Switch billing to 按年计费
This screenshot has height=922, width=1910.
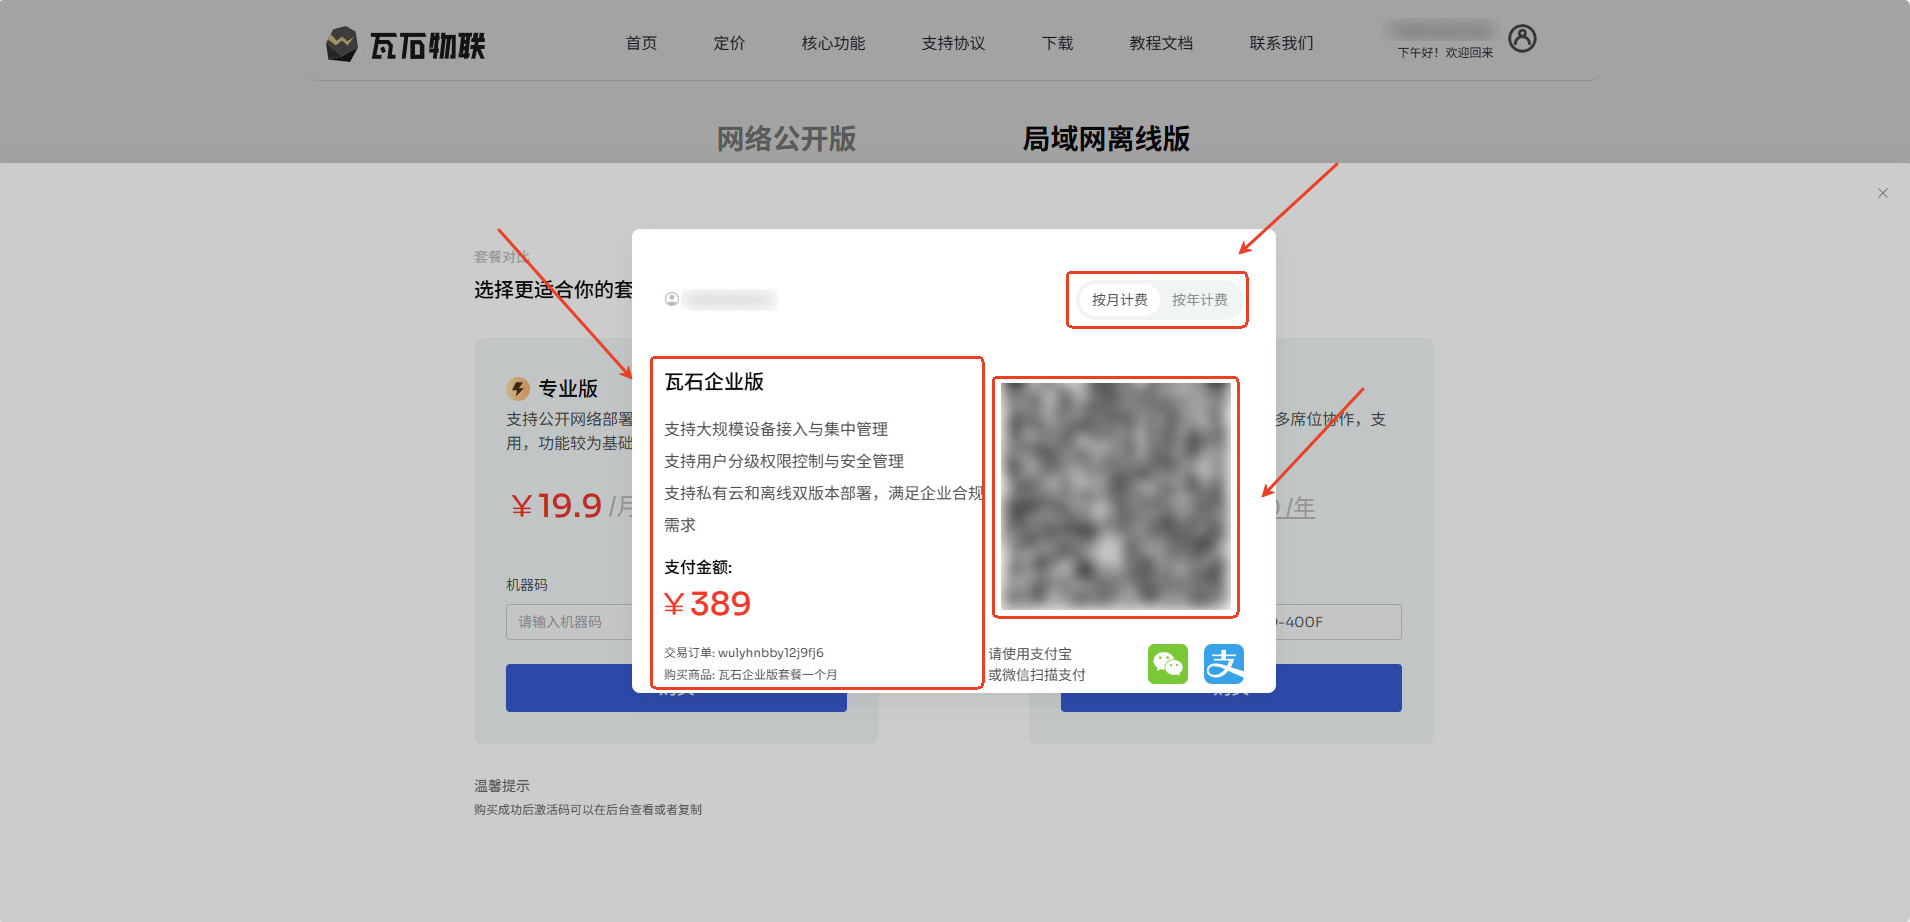pos(1199,300)
